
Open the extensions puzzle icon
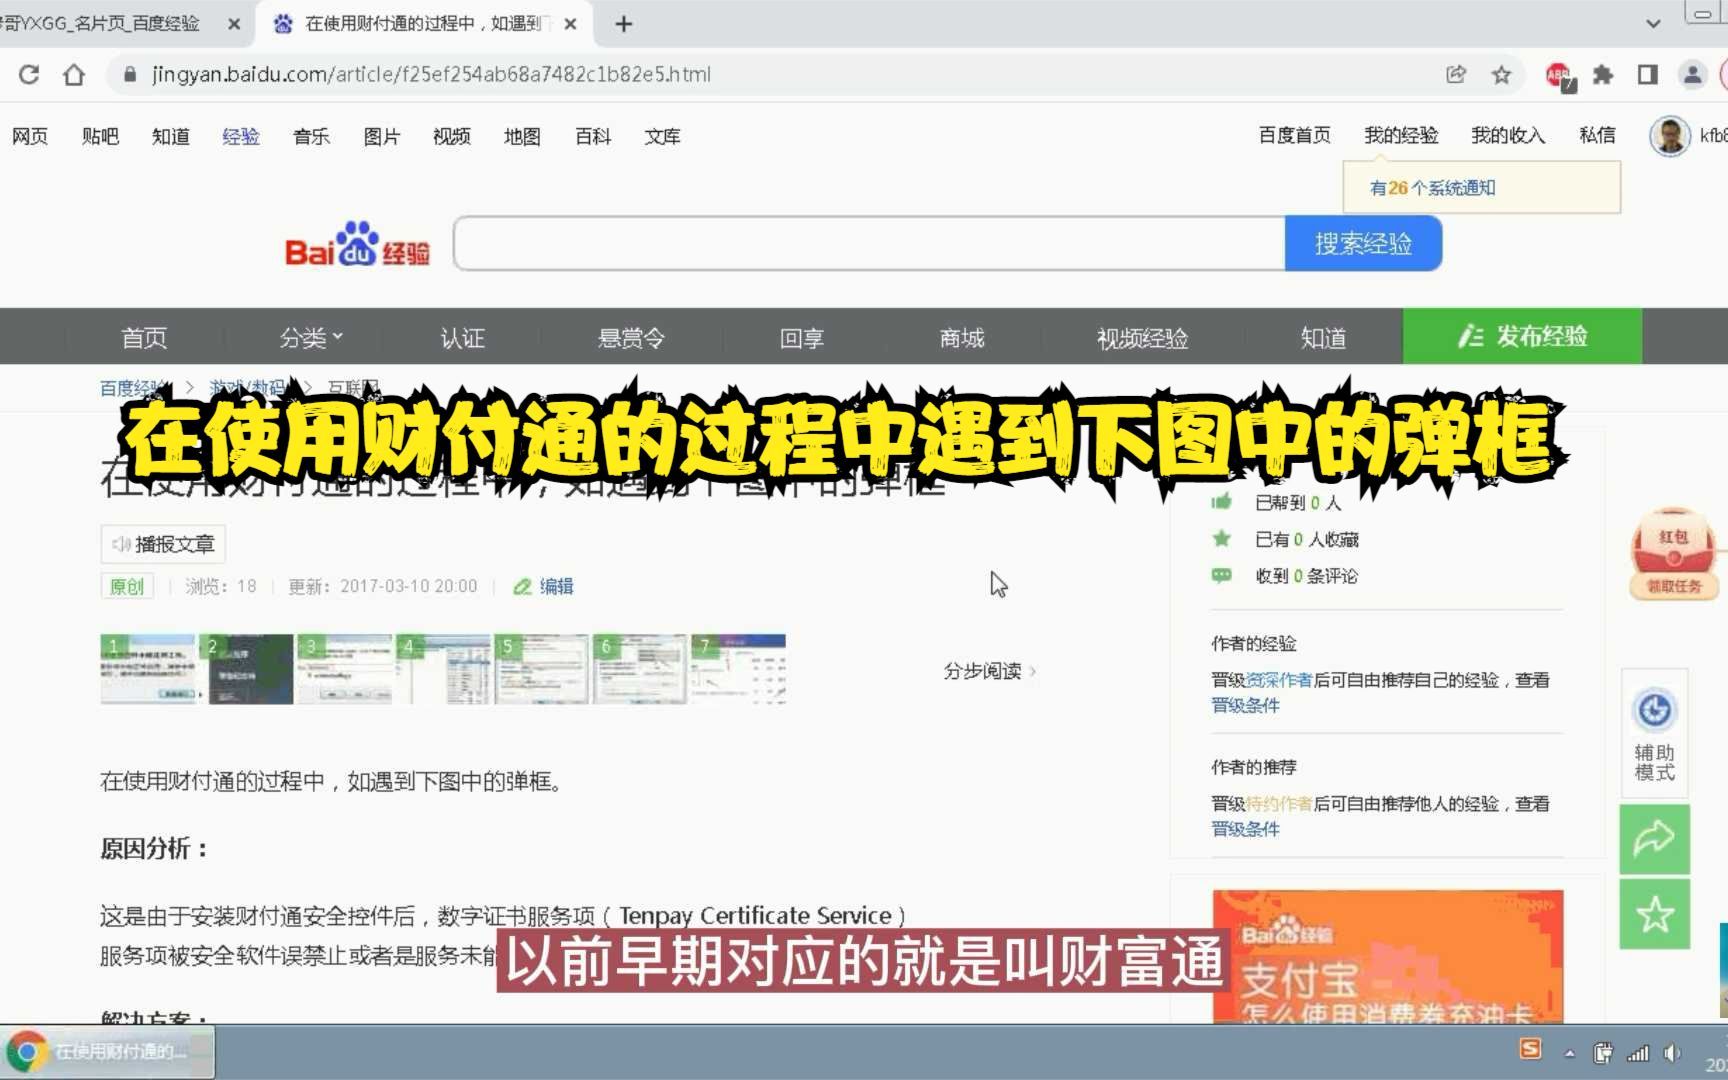[x=1603, y=74]
